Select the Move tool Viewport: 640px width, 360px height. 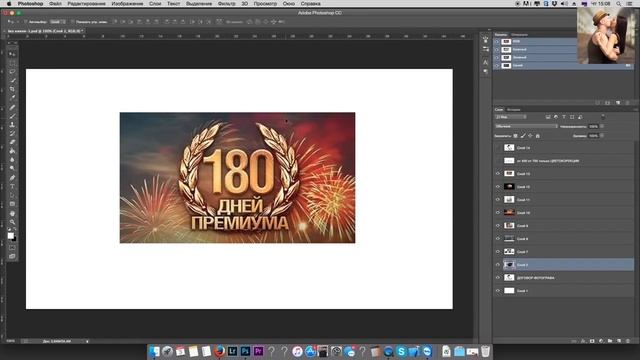12,54
